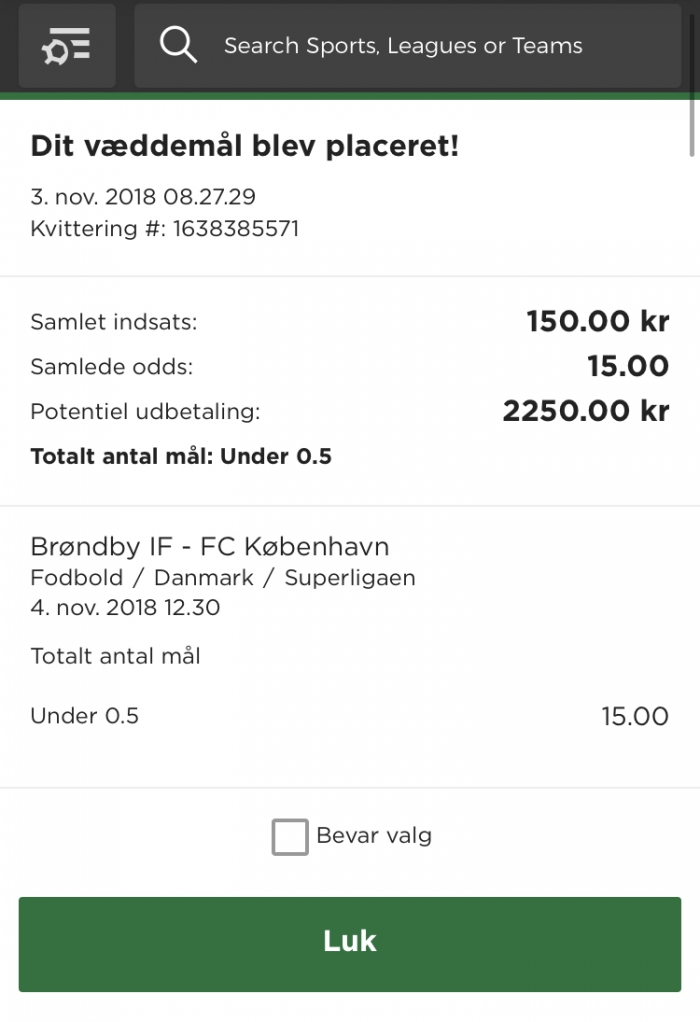Select the Kvittering receipt number line

click(x=165, y=229)
